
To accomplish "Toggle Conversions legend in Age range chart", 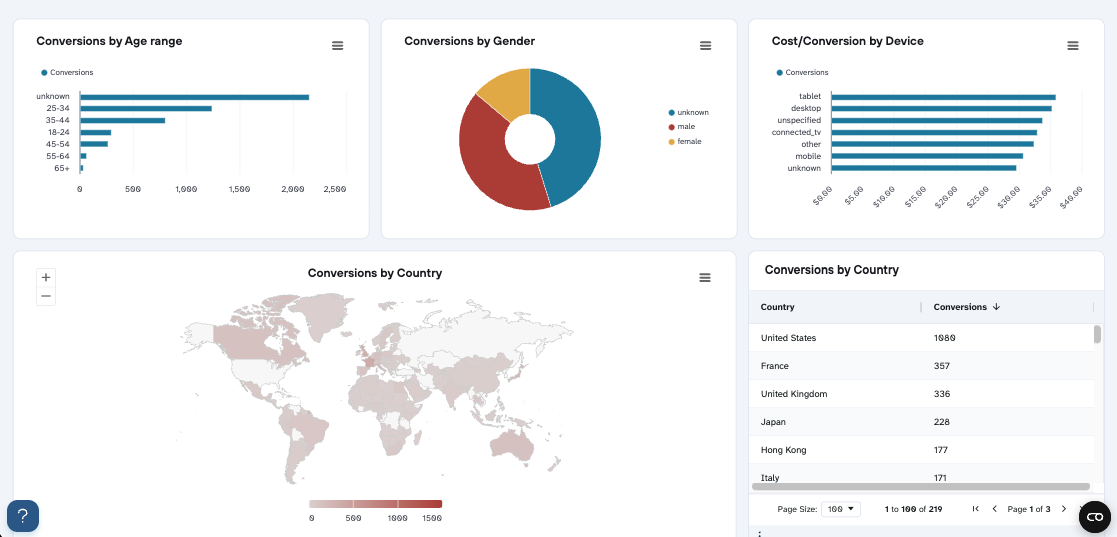I will coord(67,73).
